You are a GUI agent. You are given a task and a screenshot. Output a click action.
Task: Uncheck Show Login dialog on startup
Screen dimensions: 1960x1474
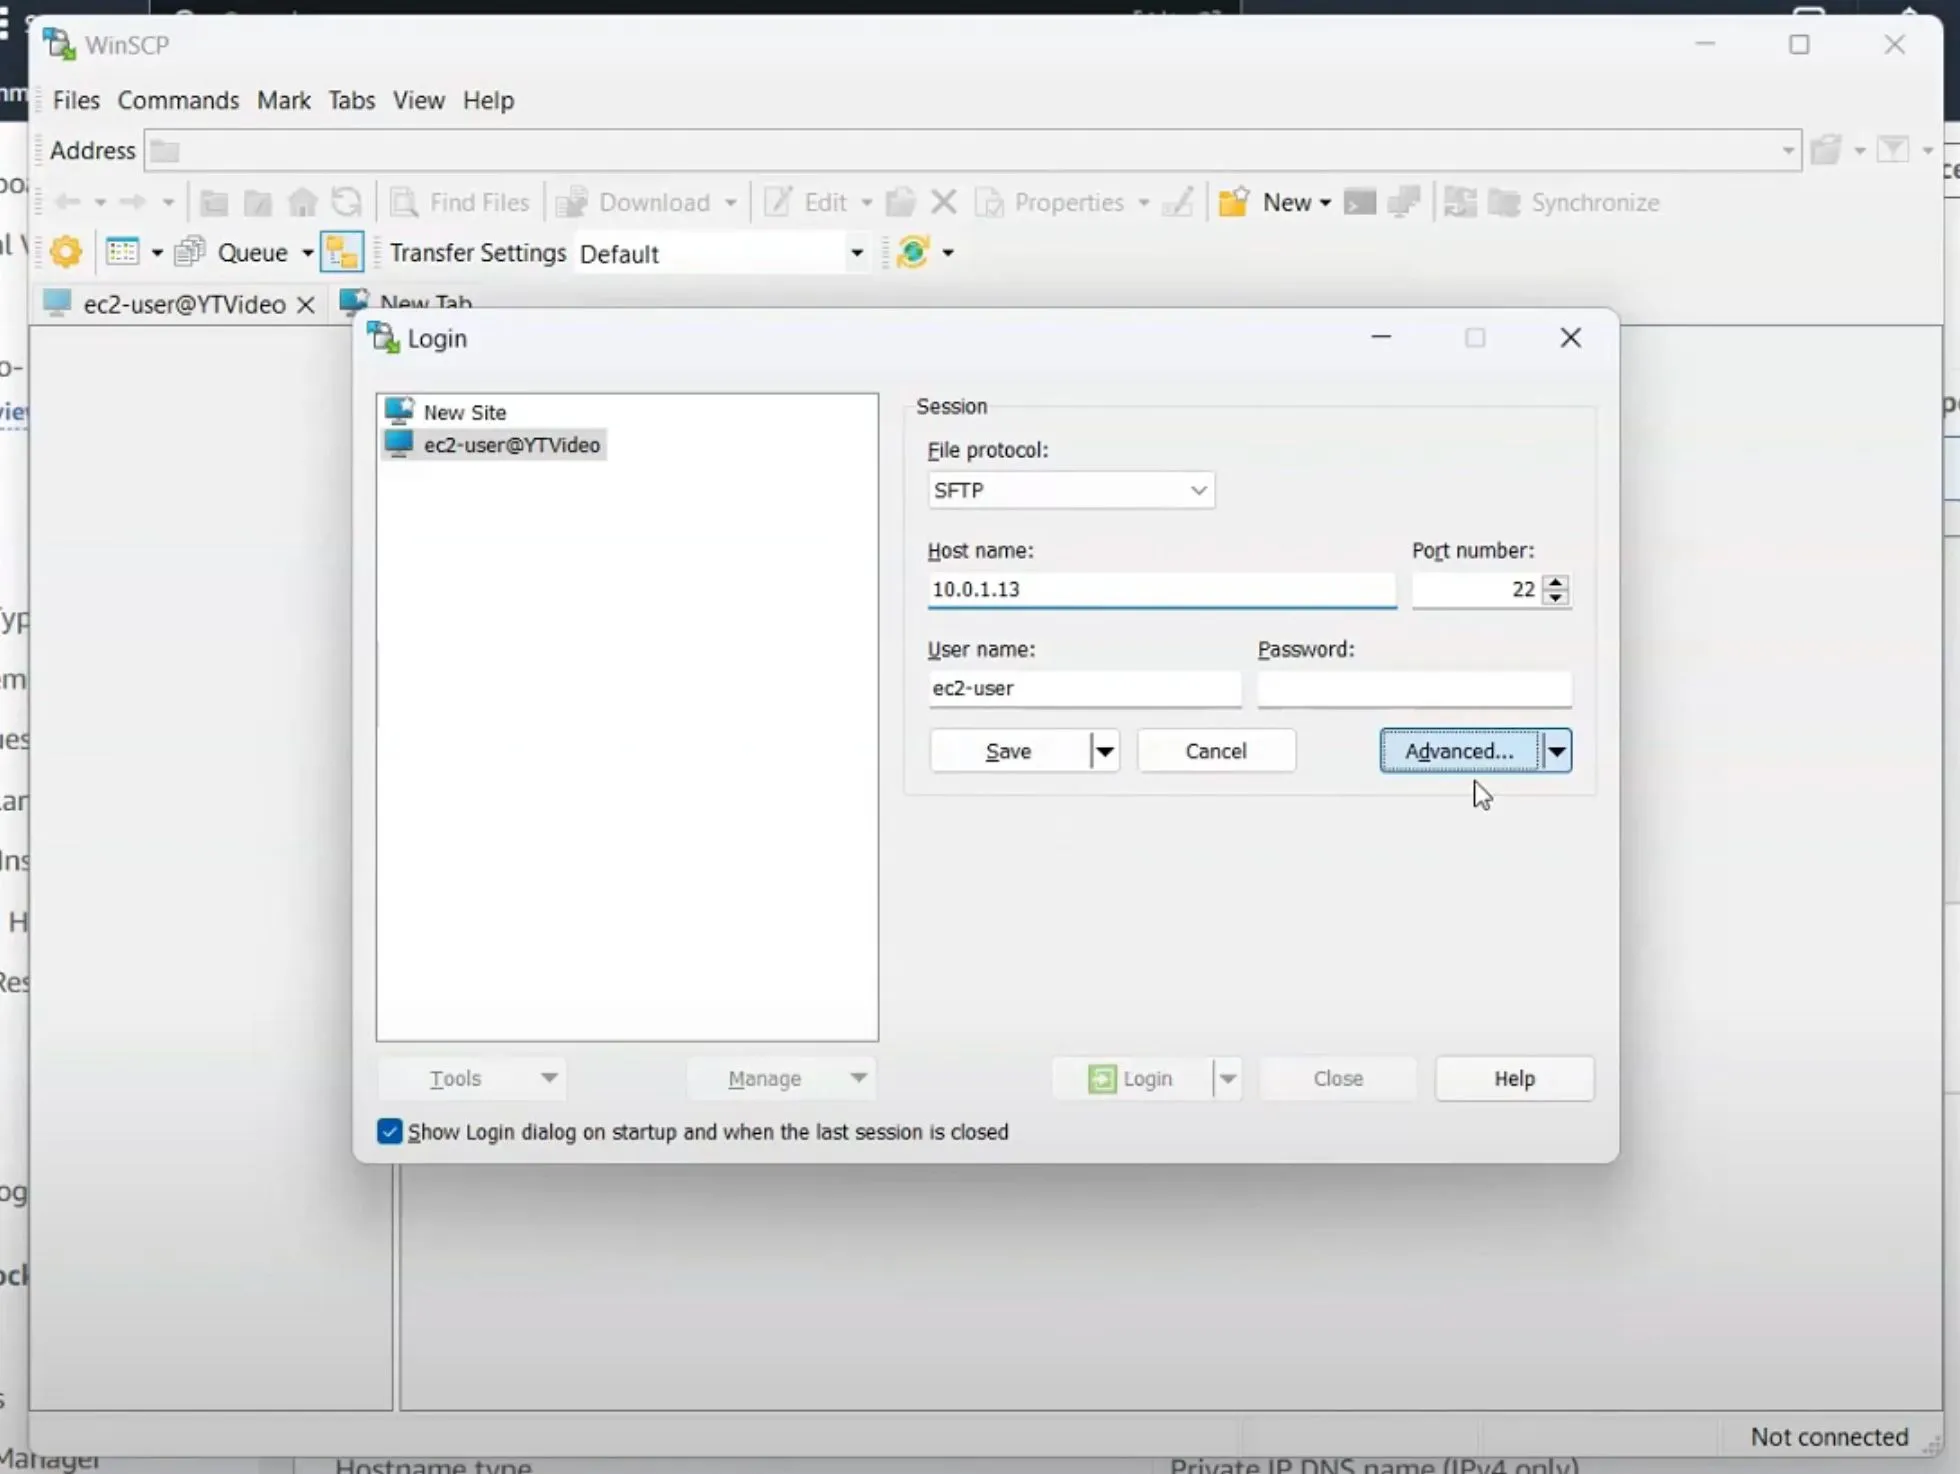[389, 1131]
